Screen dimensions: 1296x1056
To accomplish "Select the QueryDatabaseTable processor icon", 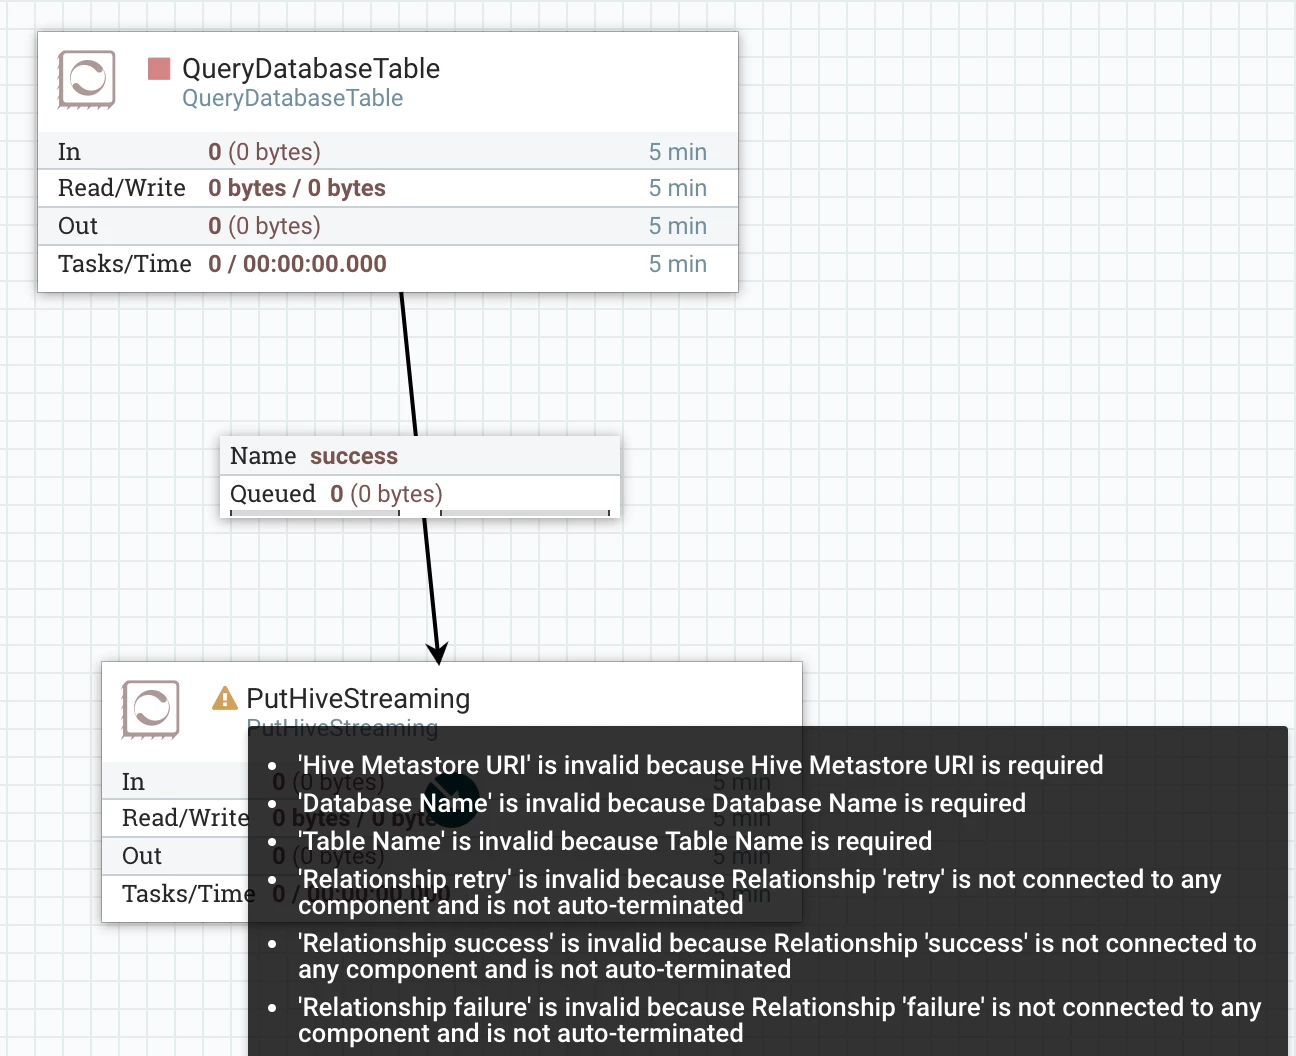I will pos(87,79).
